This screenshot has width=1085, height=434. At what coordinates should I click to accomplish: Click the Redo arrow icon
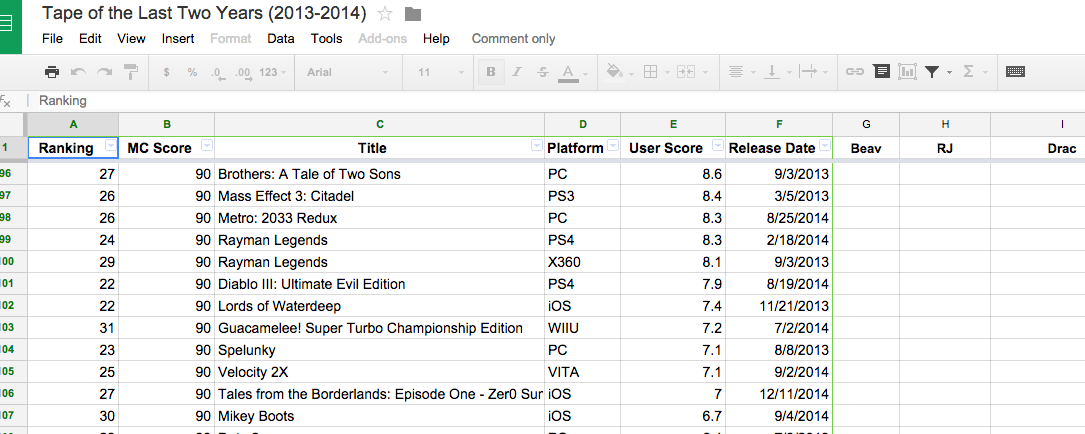tap(104, 72)
